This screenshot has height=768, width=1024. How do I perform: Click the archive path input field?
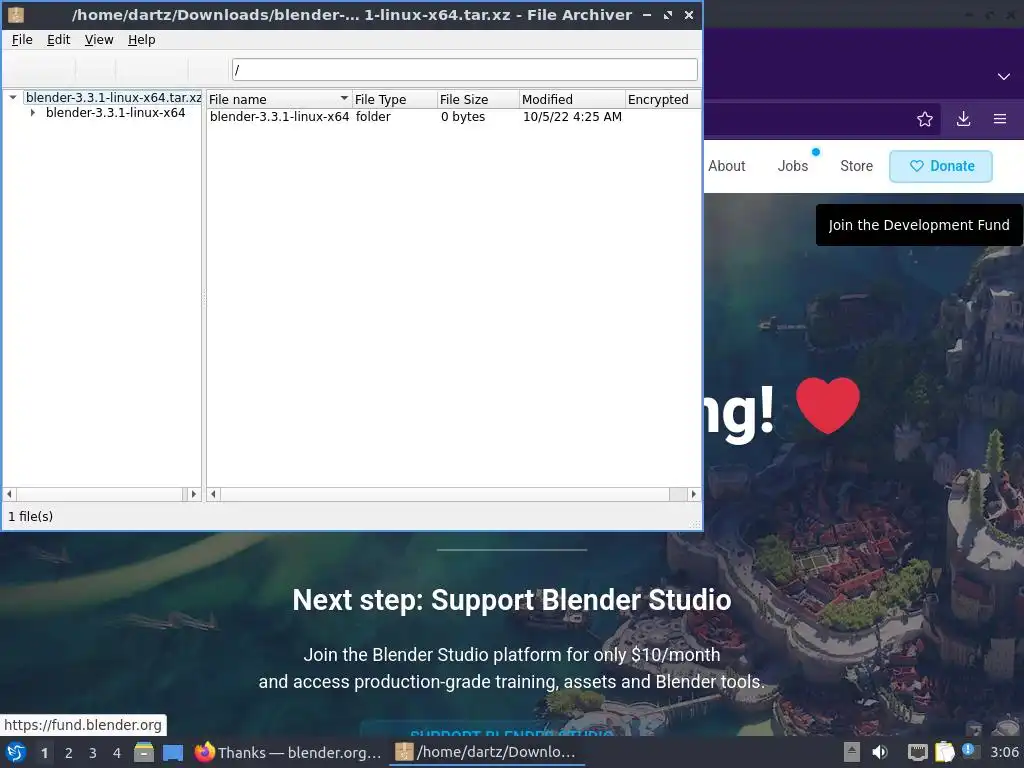[x=464, y=69]
